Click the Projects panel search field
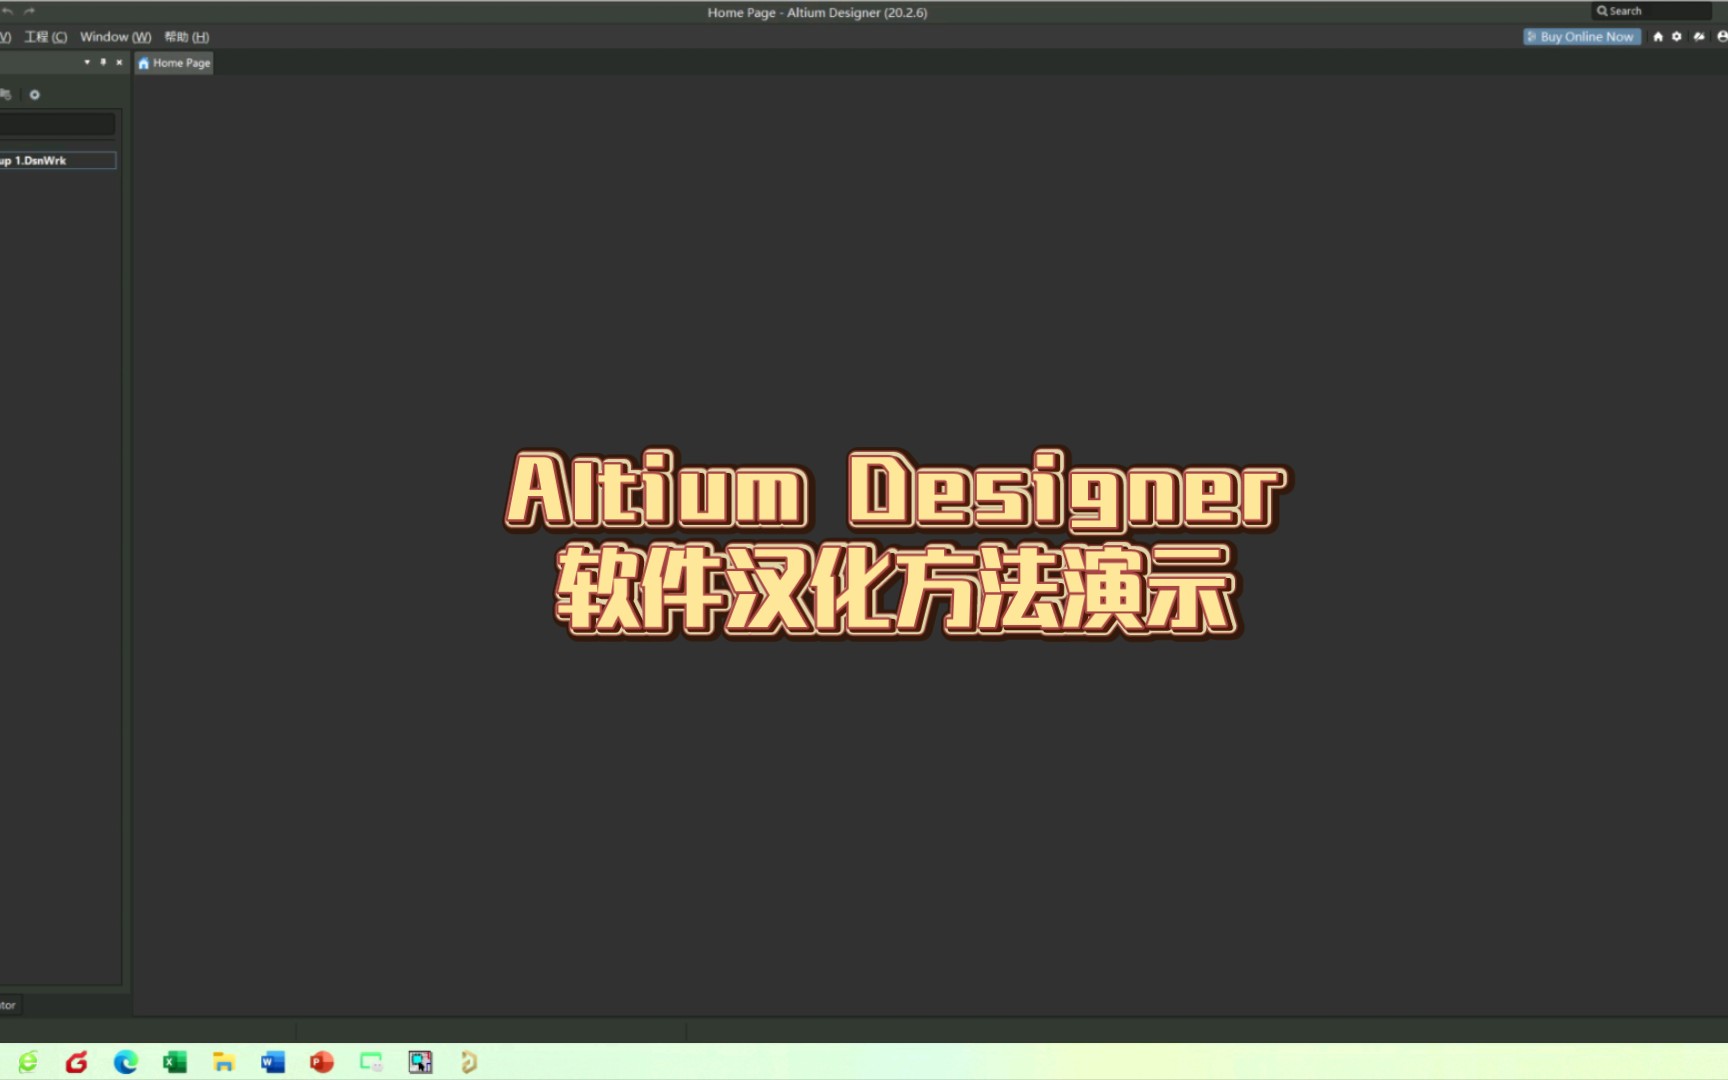Screen dimensions: 1728x1080 [58, 124]
